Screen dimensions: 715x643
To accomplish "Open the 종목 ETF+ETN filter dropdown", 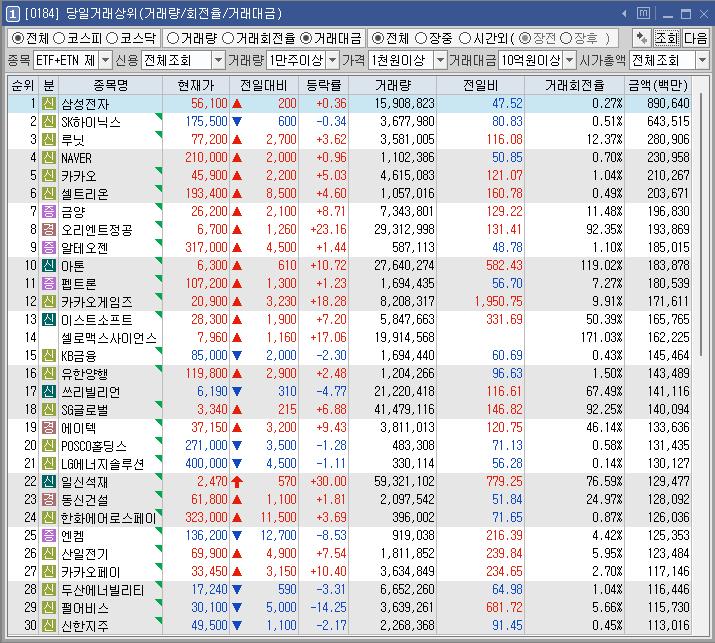I will click(105, 60).
